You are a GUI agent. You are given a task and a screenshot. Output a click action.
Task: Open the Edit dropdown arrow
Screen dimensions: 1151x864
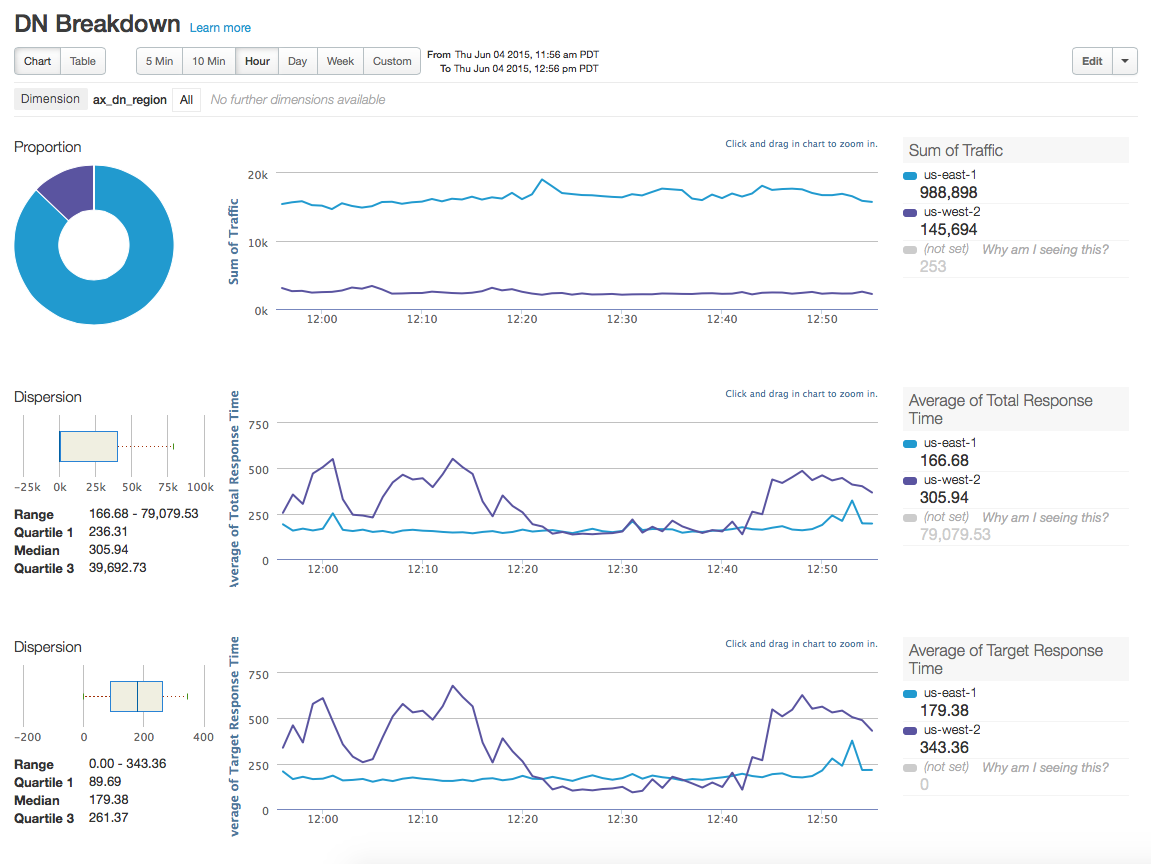[1125, 61]
